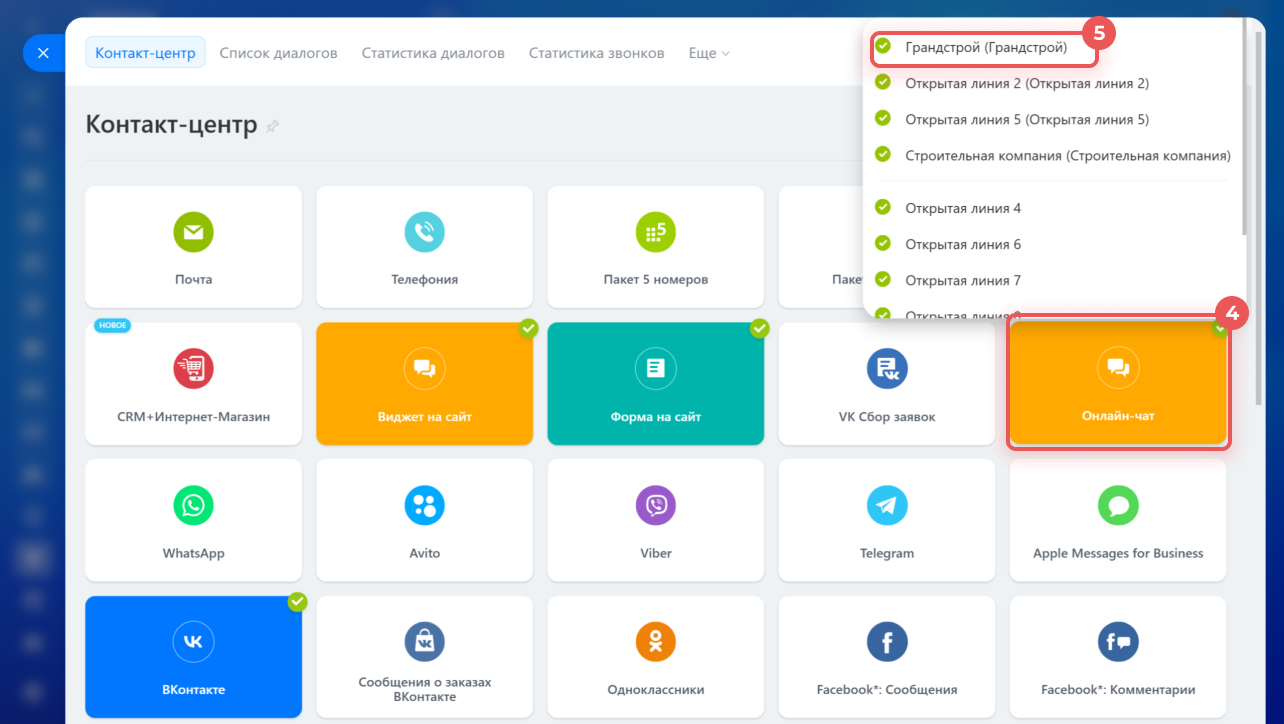1284x724 pixels.
Task: Open the Форма на сайт tile
Action: click(656, 384)
